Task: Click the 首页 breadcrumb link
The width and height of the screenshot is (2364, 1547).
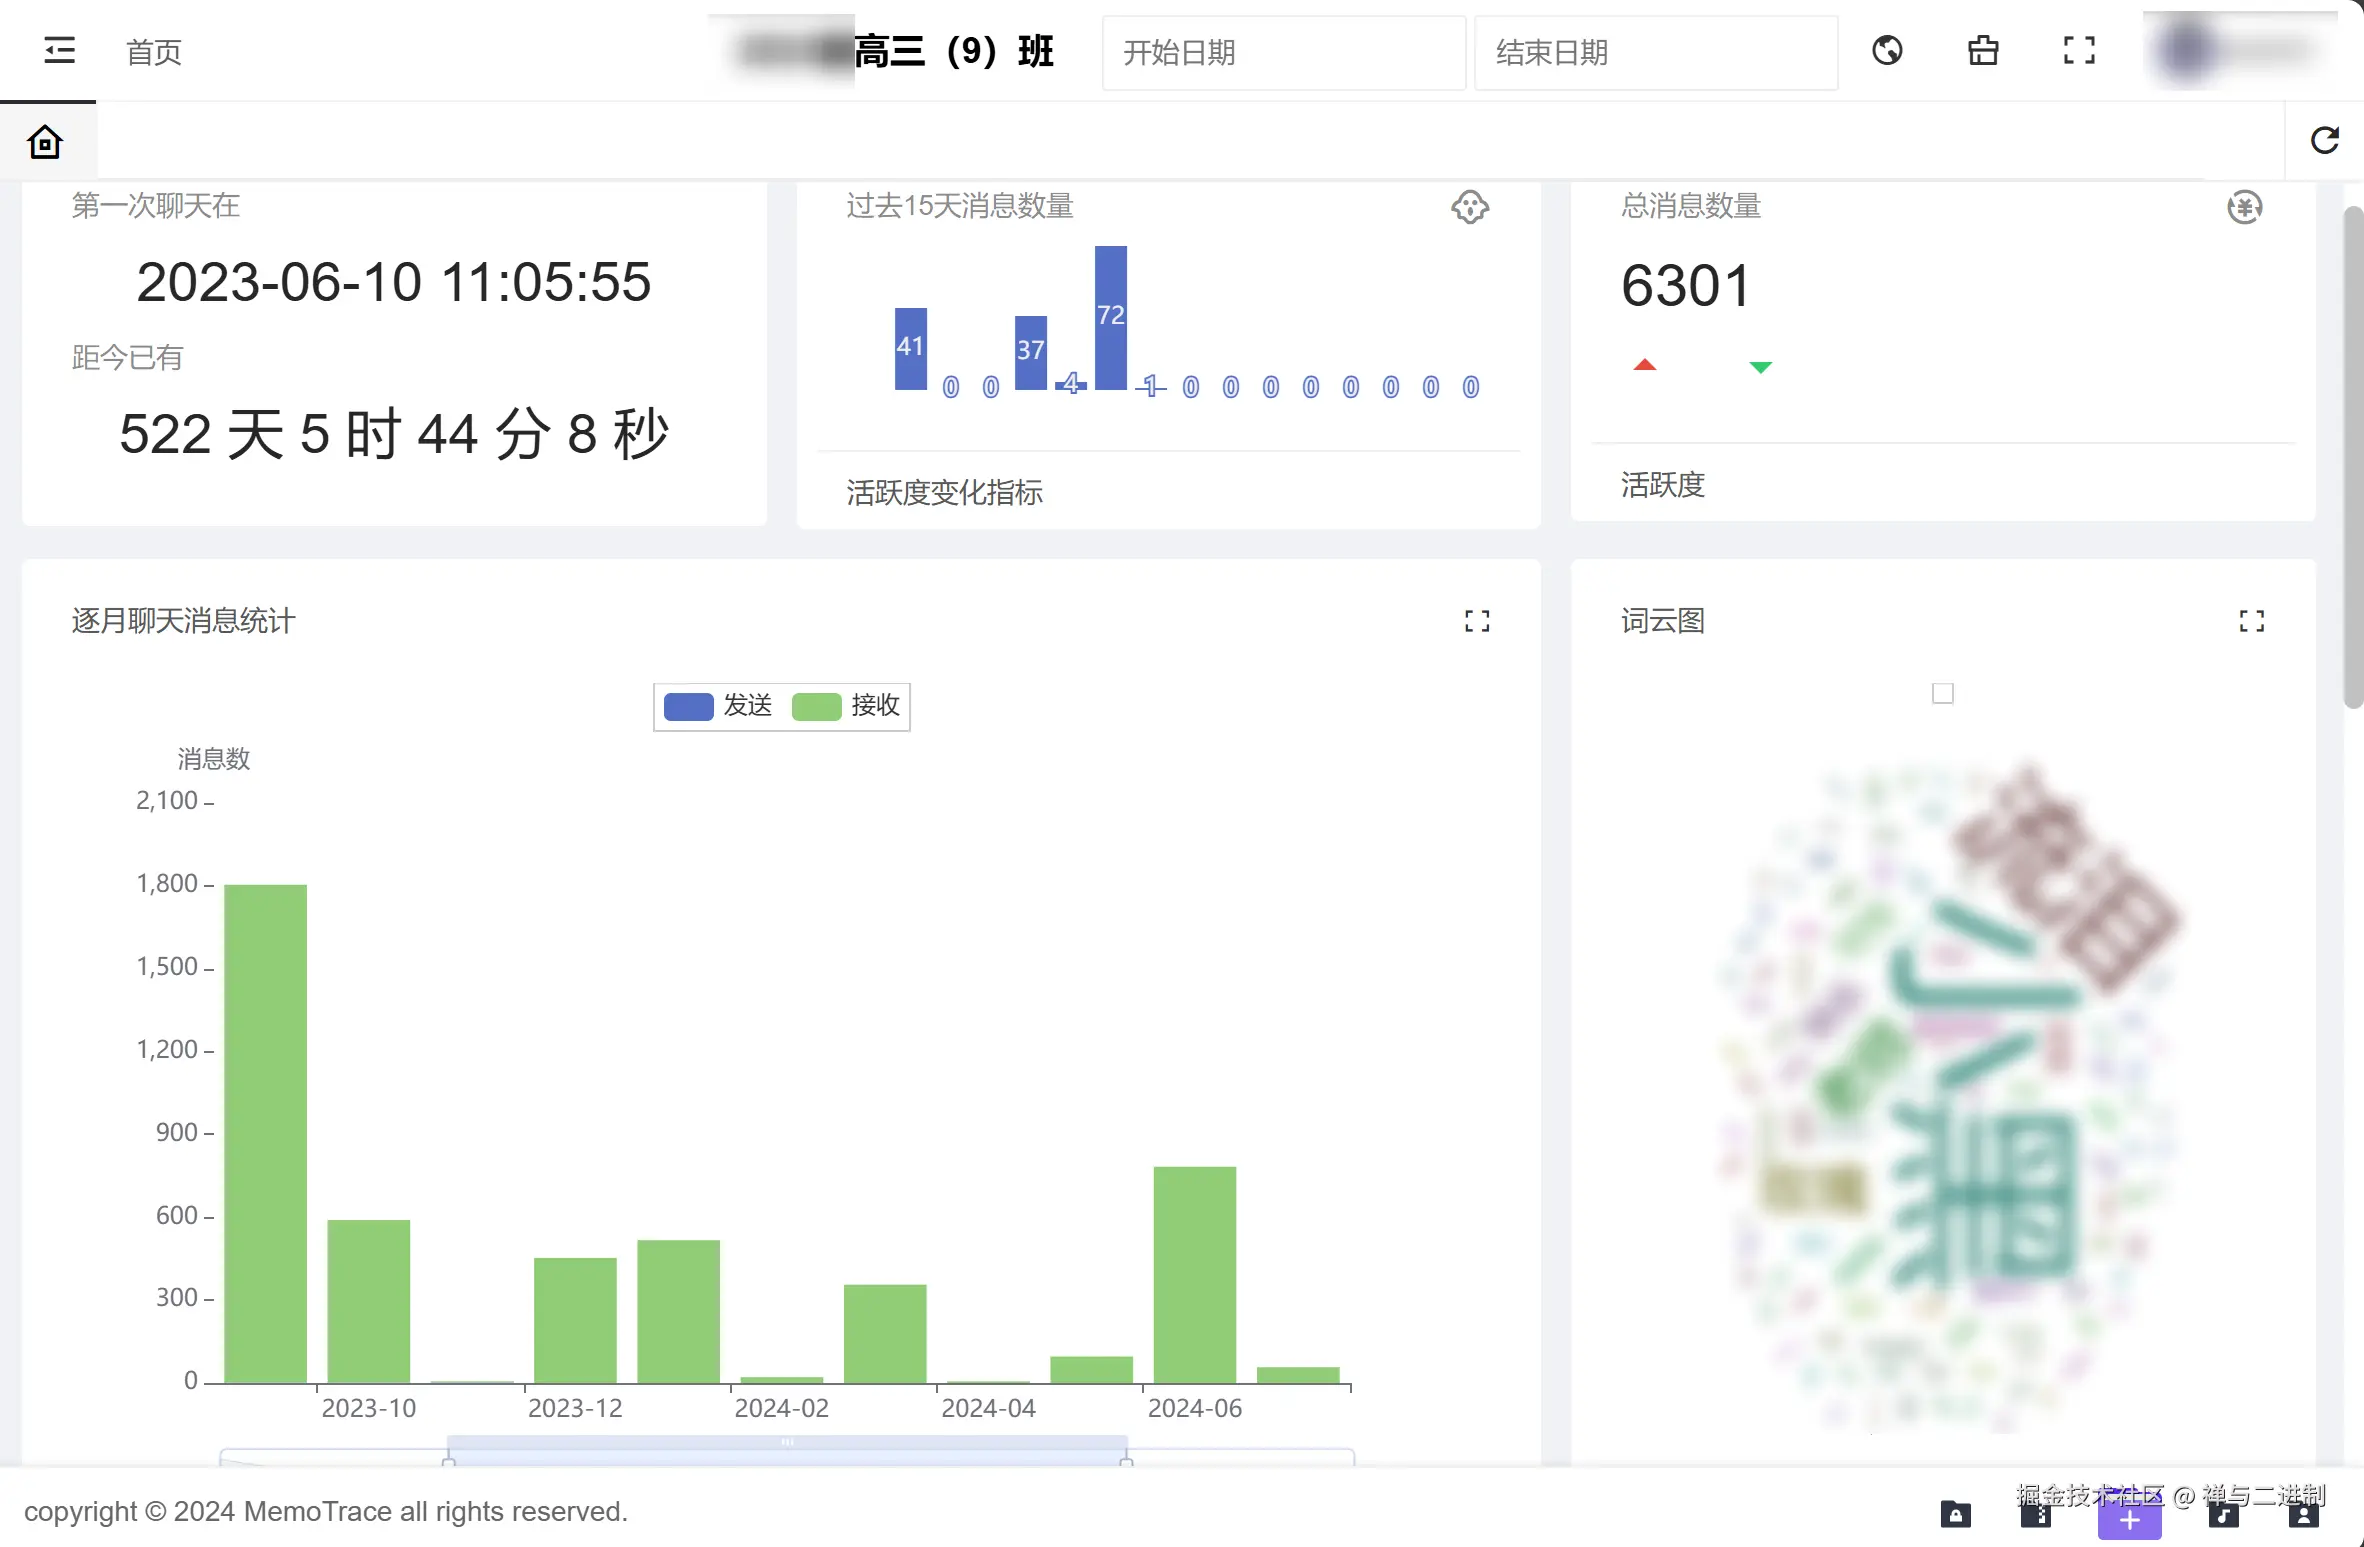Action: (154, 52)
